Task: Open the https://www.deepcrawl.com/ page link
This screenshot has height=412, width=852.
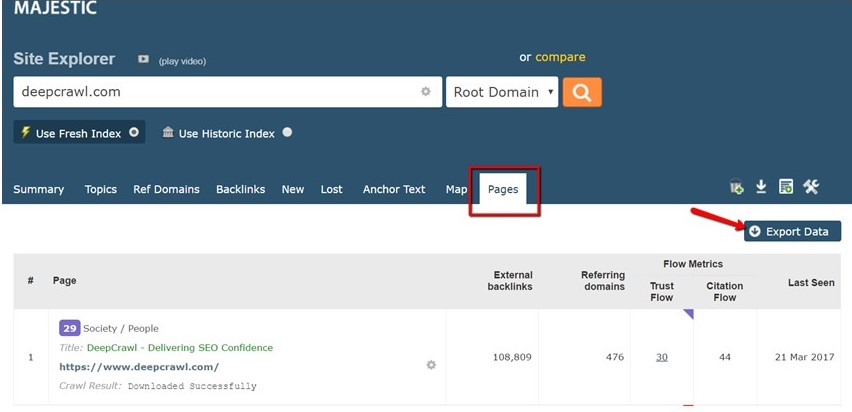Action: (x=139, y=366)
